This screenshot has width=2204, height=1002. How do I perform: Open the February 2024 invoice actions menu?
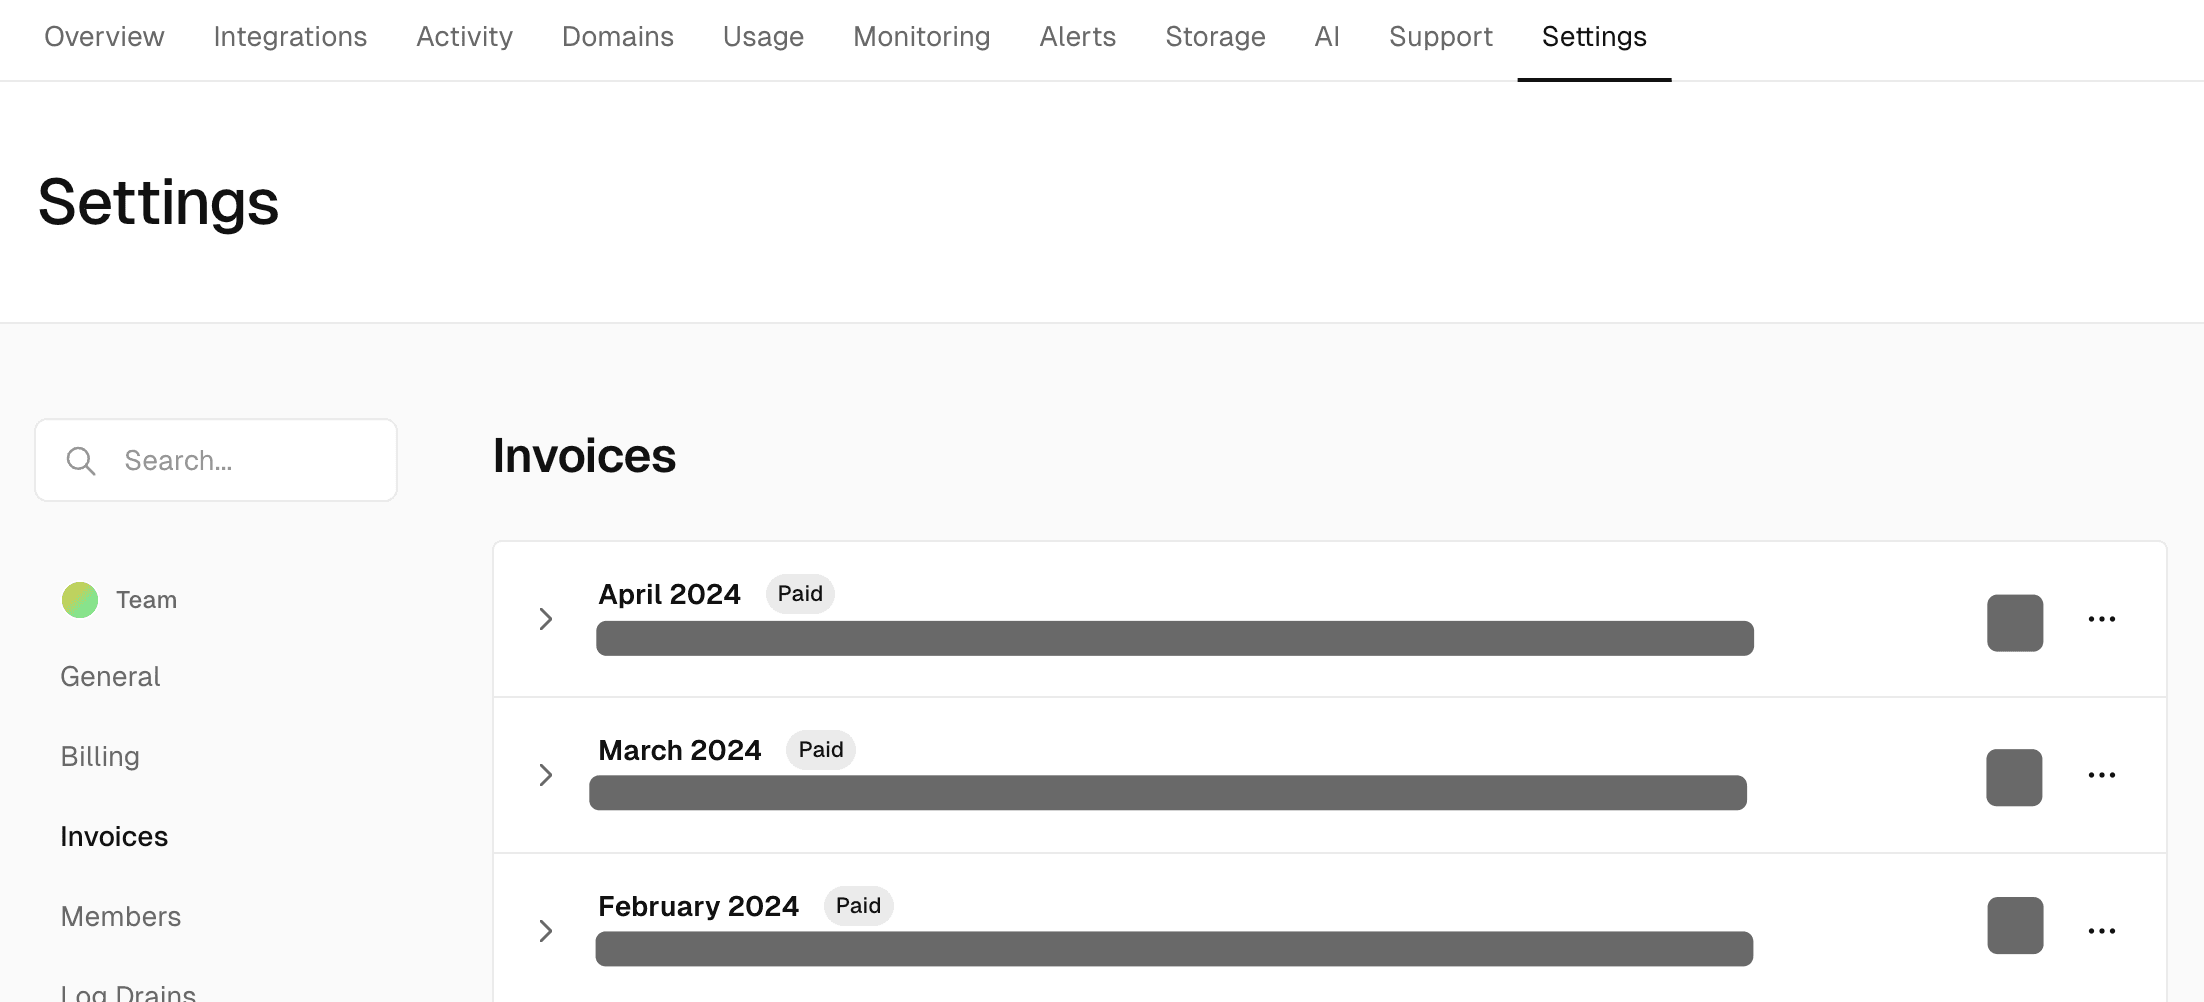click(x=2102, y=930)
